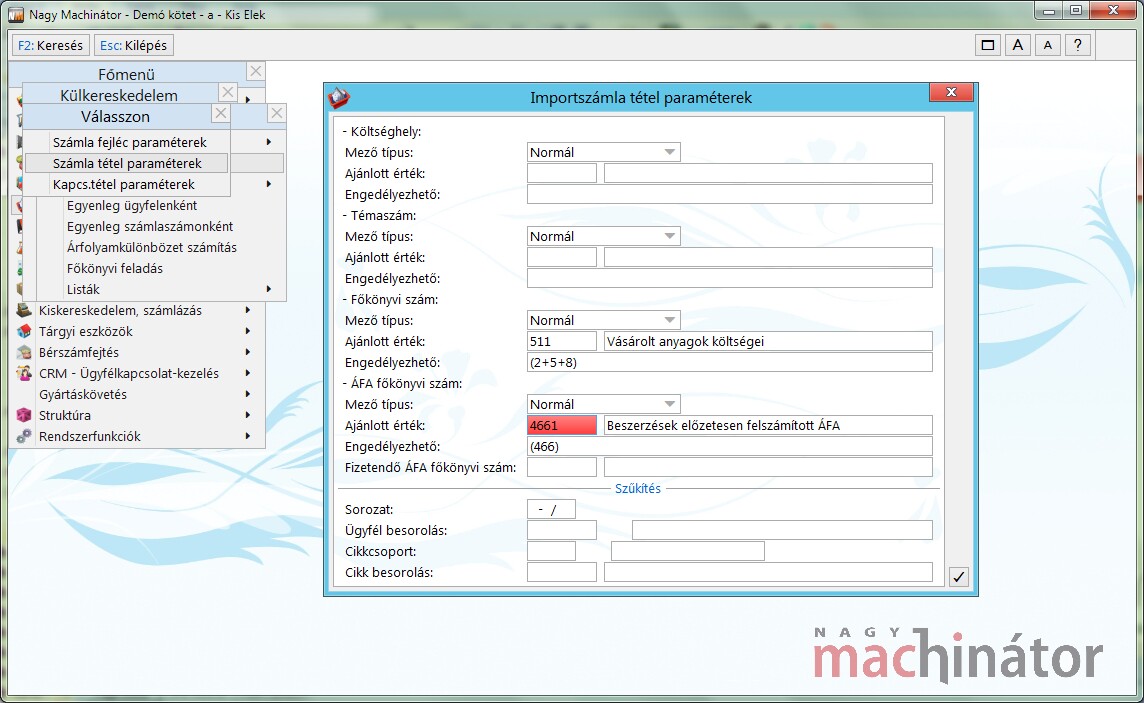Expand the Tárgyi eszközök submenu arrow
This screenshot has width=1144, height=703.
point(248,332)
